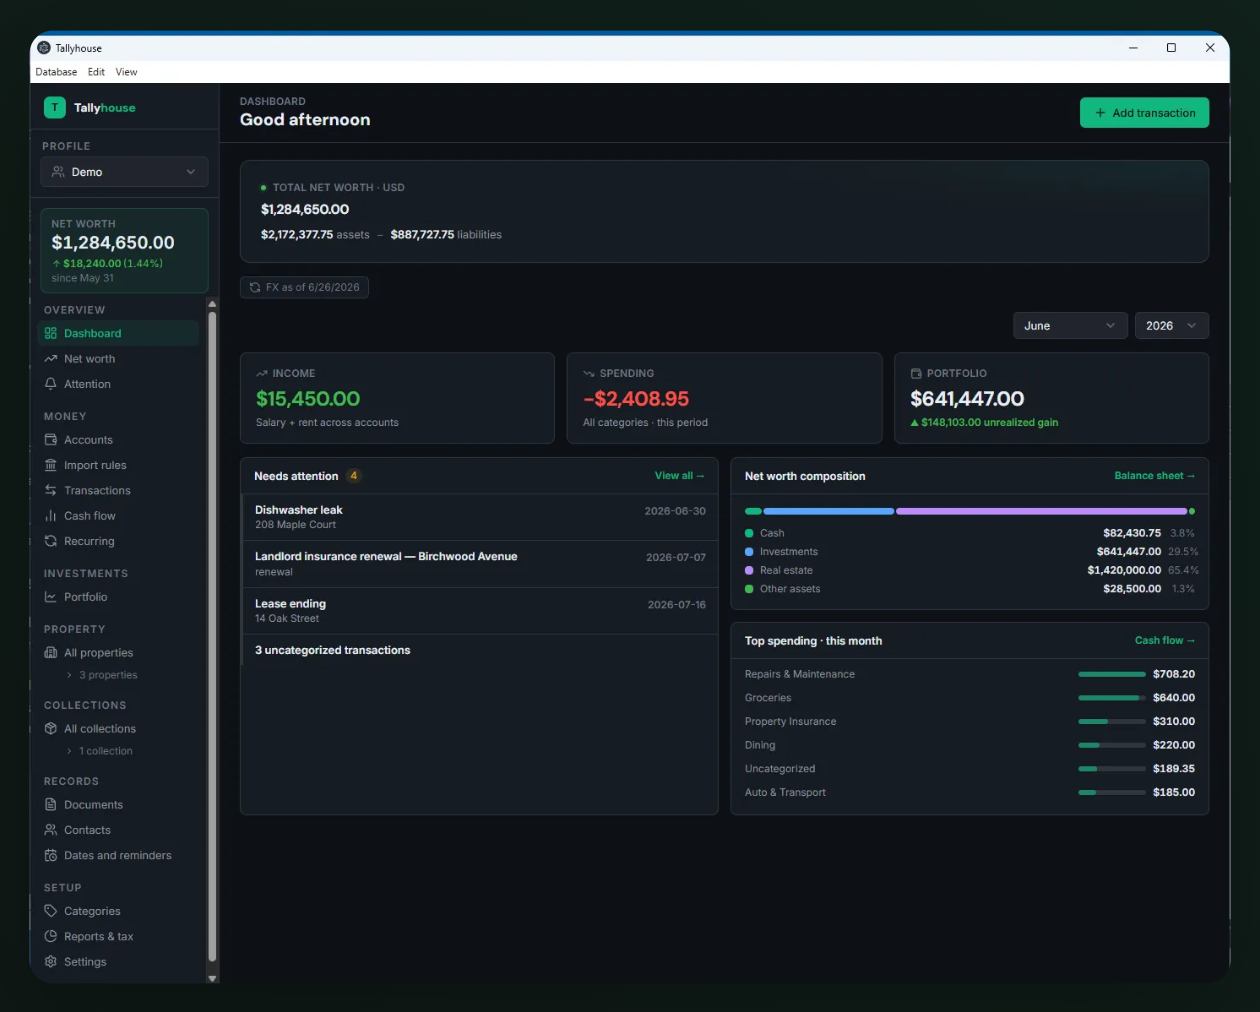Screen dimensions: 1260x1012
Task: Open Dashboard via its grid icon
Action: click(x=51, y=334)
